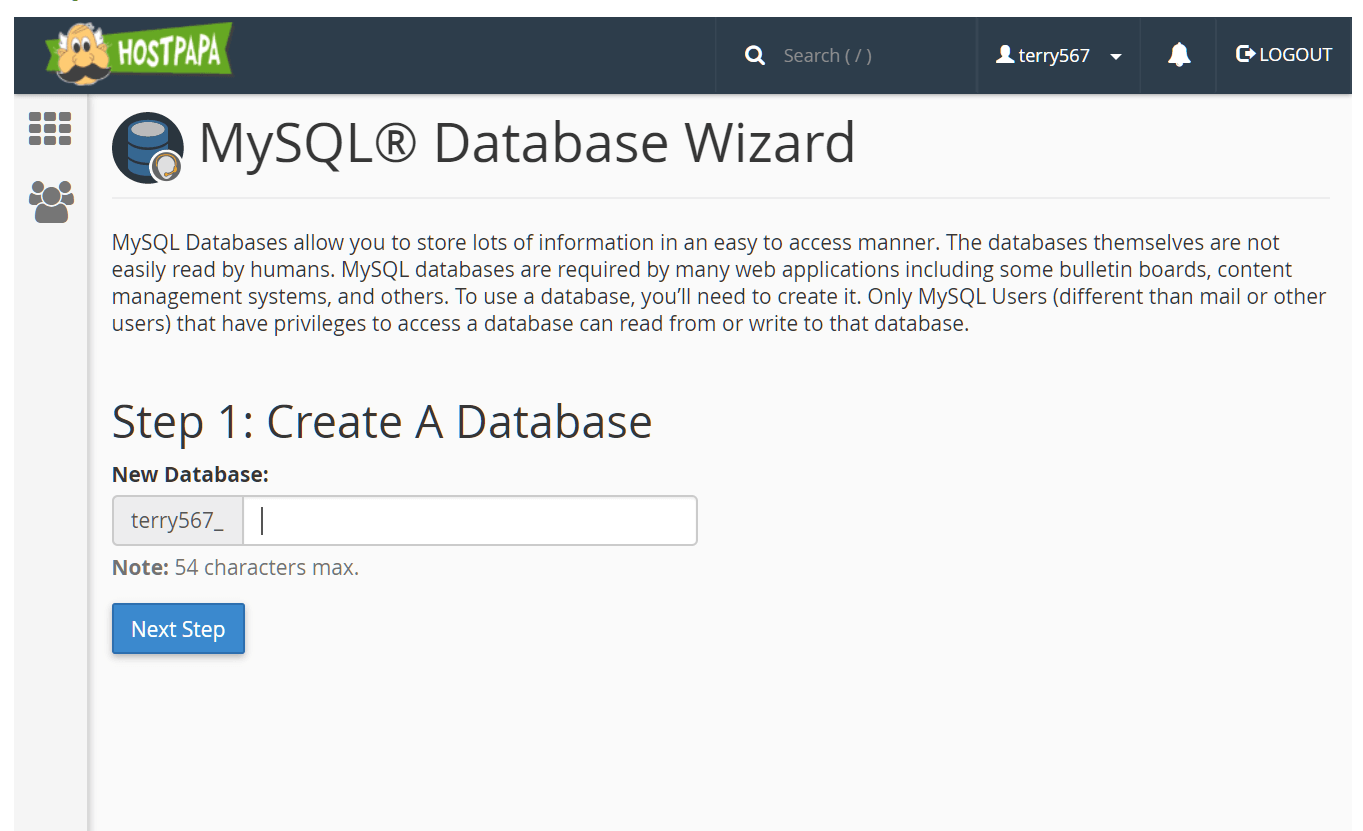Click the '54 characters max.' note
This screenshot has width=1363, height=831.
point(266,568)
